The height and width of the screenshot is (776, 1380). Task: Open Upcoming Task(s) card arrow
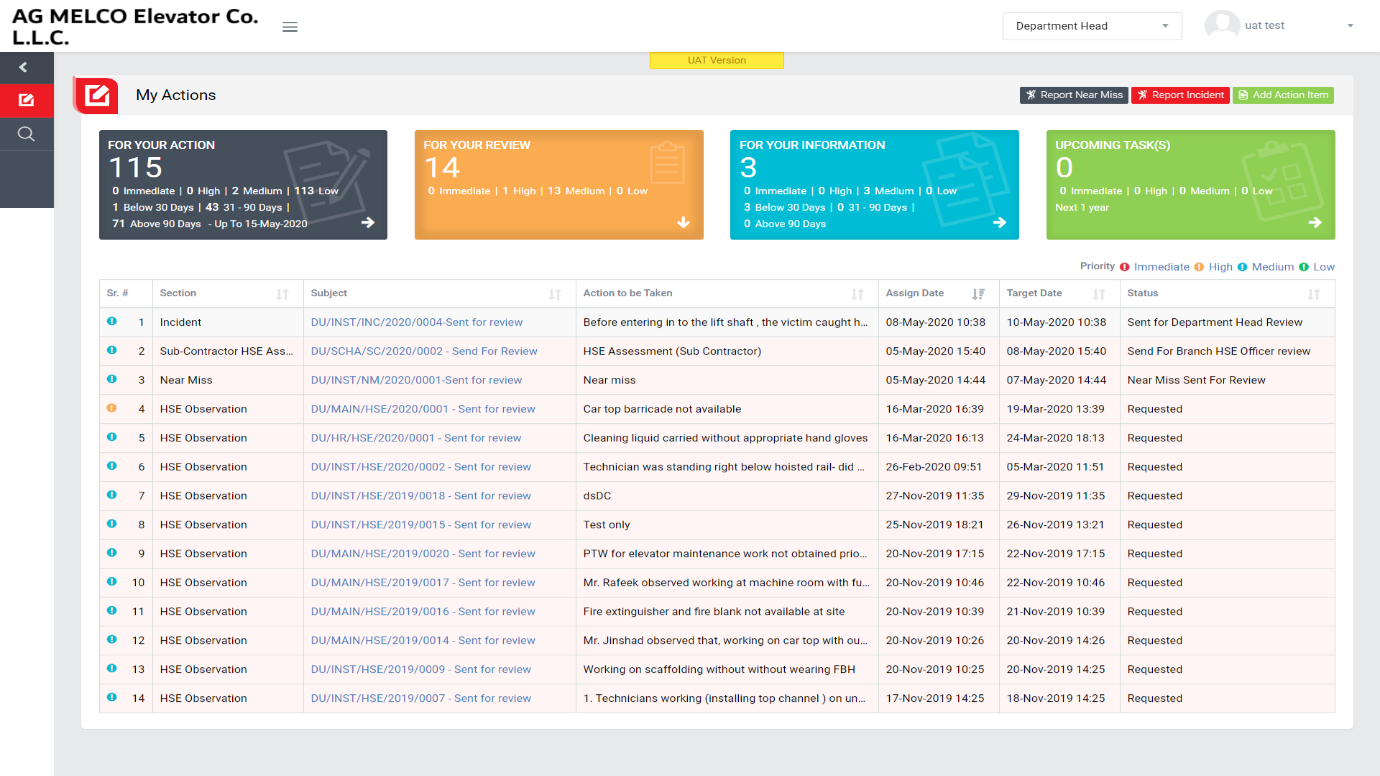click(x=1315, y=223)
